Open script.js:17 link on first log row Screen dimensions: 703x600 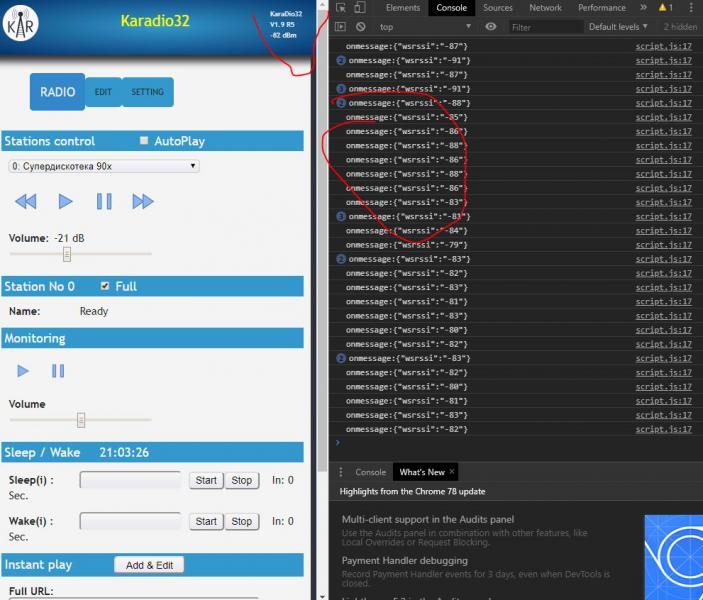tap(664, 46)
